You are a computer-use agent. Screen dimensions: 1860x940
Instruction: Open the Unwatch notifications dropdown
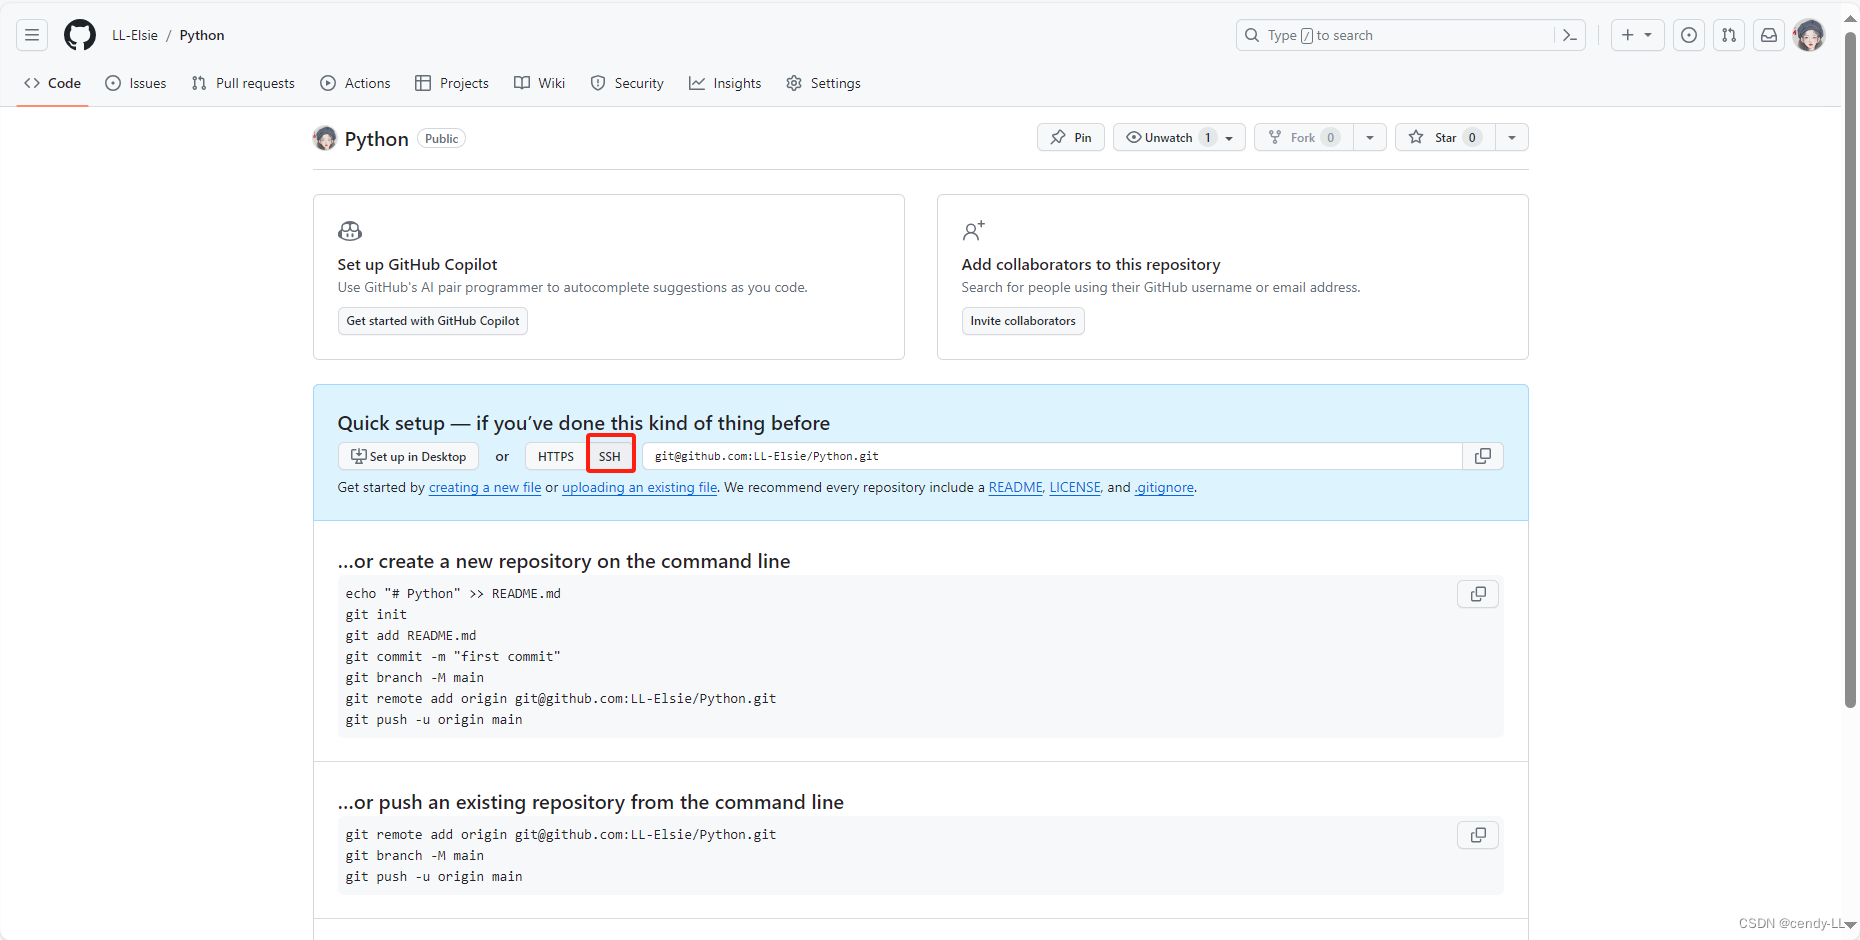[1179, 137]
